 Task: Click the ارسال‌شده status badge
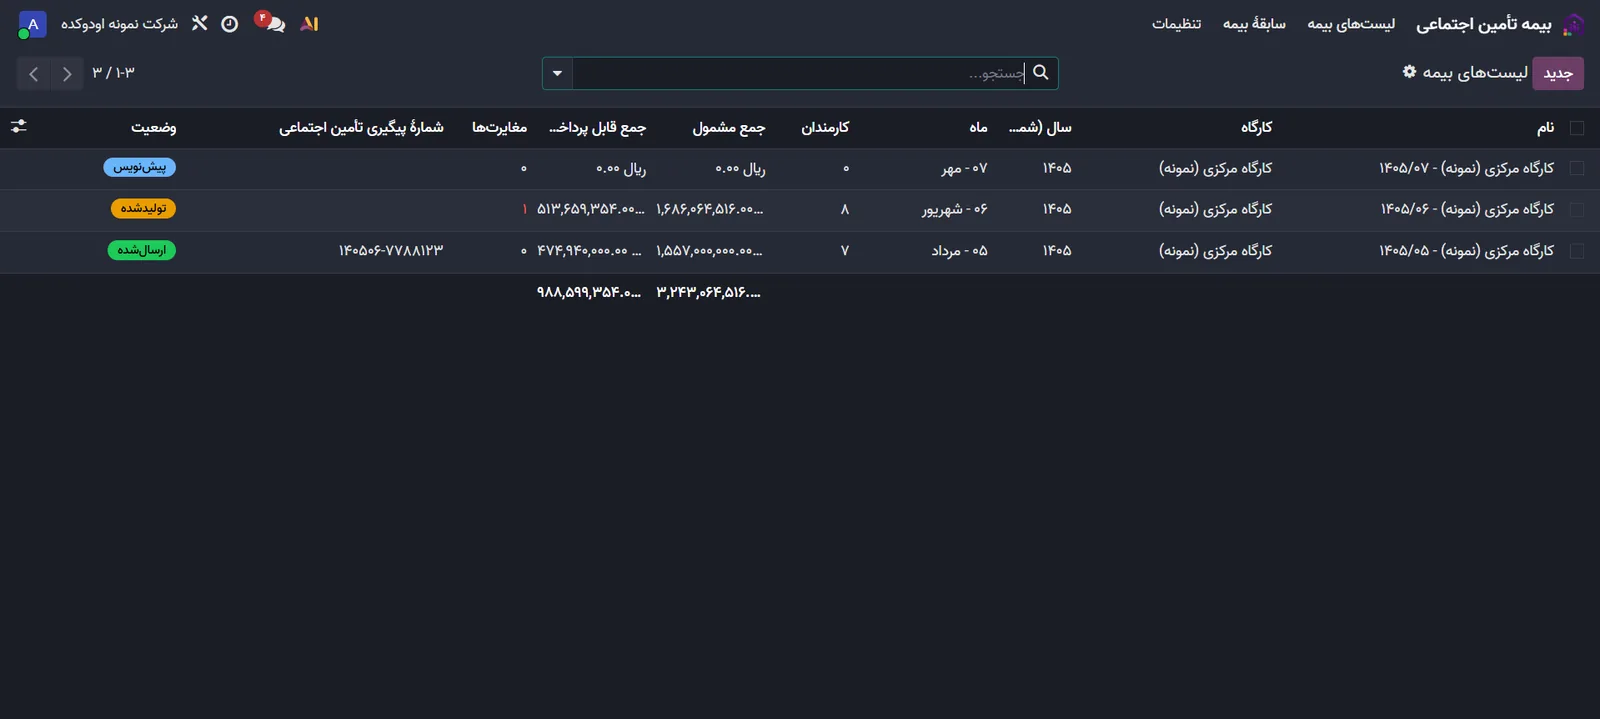point(142,250)
